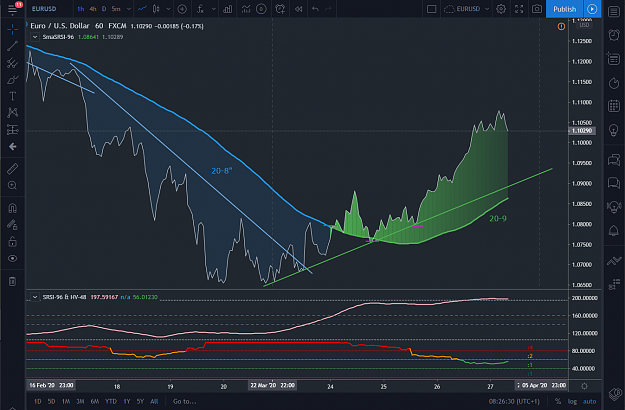Set date range to 5Y
Screen dimensions: 625x410
tap(140, 401)
